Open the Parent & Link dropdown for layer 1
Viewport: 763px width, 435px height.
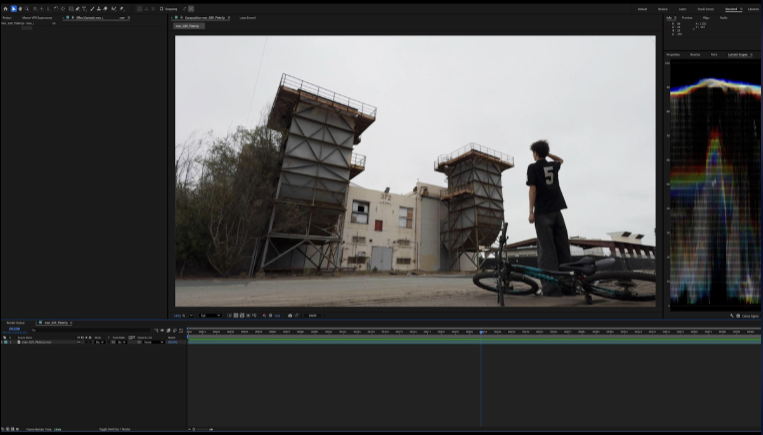[154, 342]
